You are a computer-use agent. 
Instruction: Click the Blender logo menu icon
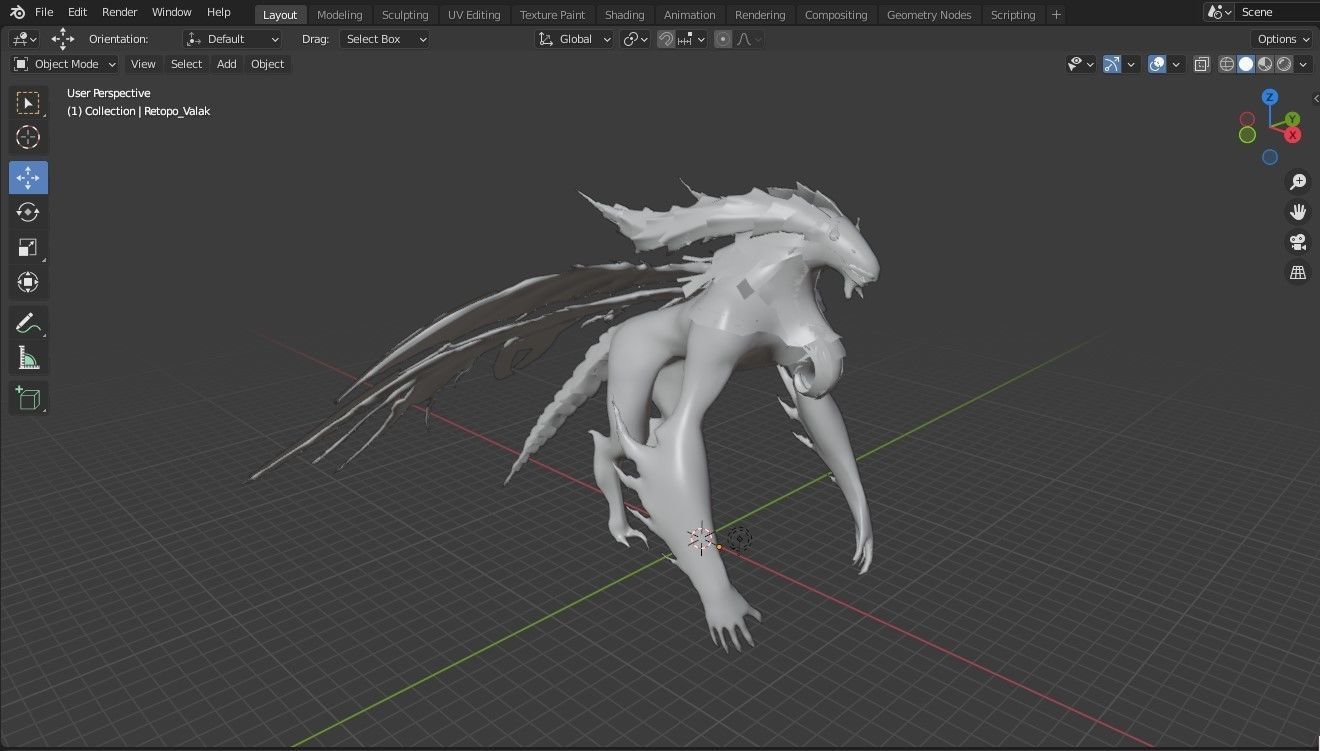coord(16,12)
